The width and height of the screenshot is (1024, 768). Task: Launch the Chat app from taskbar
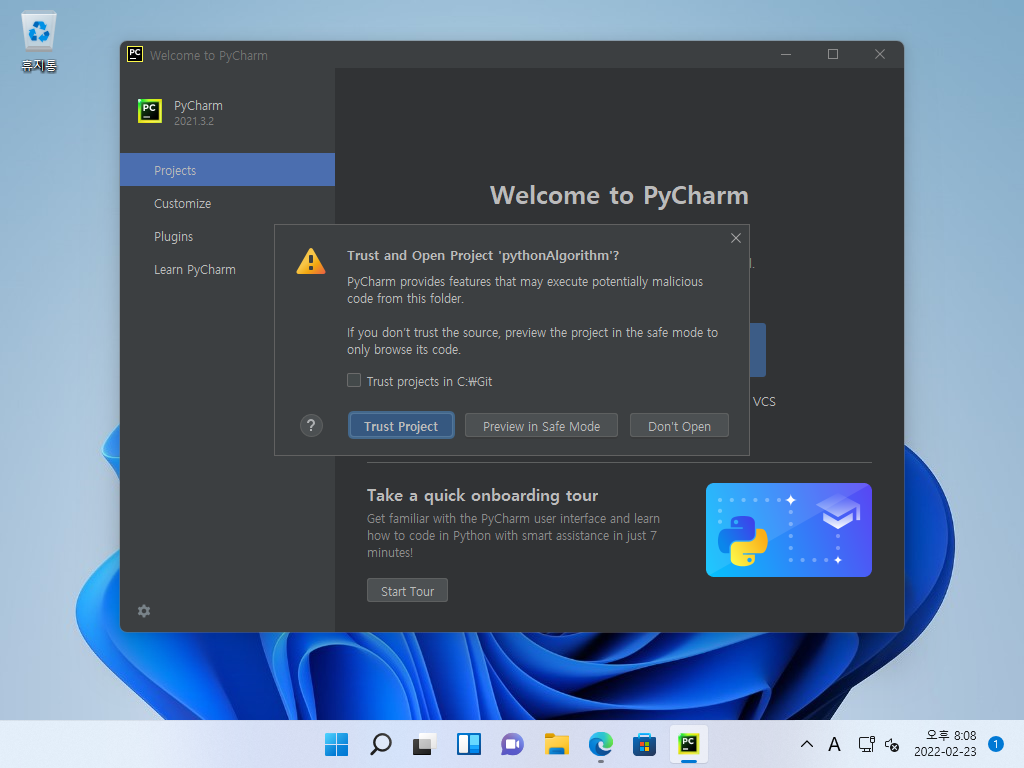pyautogui.click(x=512, y=744)
